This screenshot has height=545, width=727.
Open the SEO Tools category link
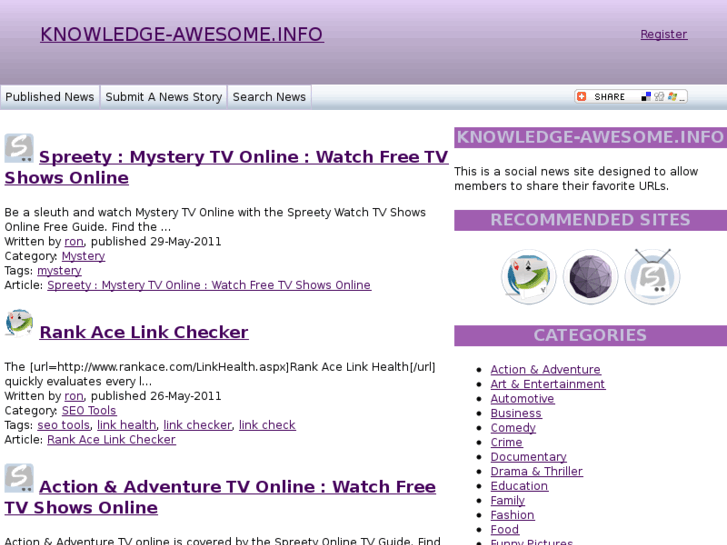tap(89, 410)
